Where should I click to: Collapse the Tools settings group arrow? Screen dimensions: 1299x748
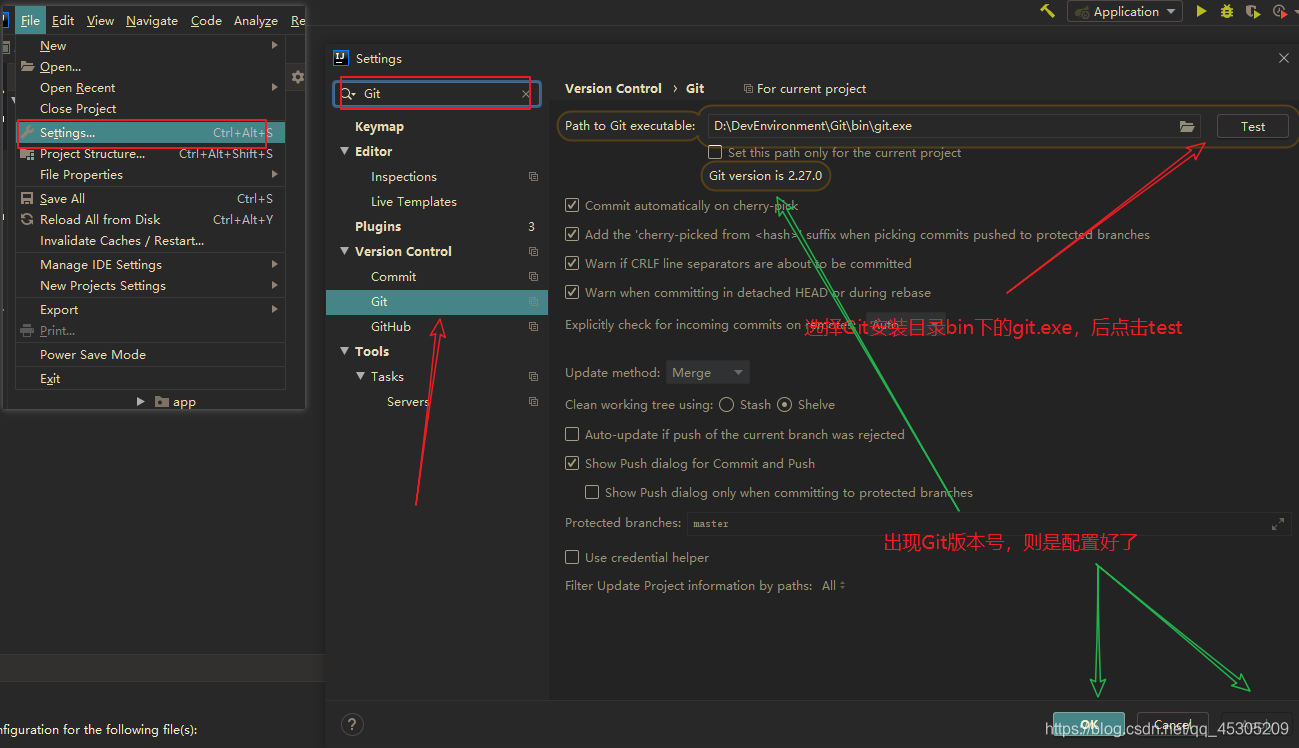coord(345,351)
